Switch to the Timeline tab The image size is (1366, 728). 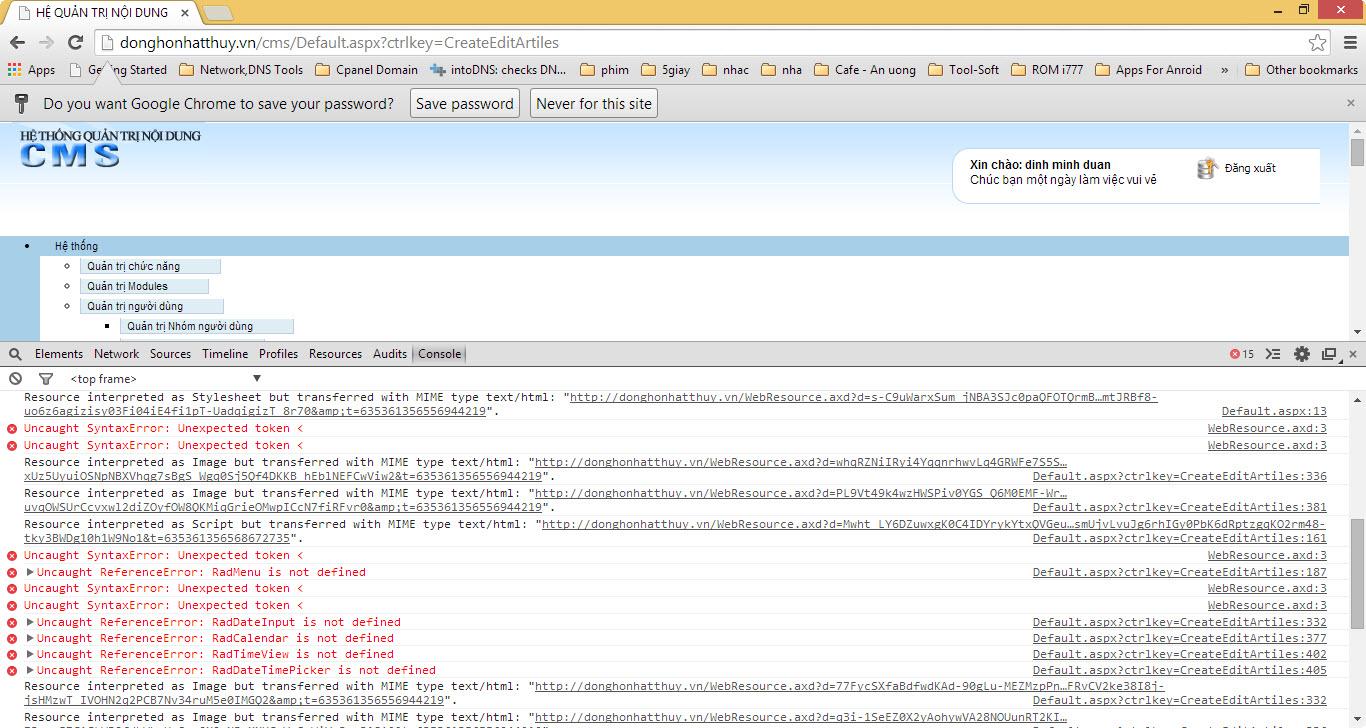225,354
